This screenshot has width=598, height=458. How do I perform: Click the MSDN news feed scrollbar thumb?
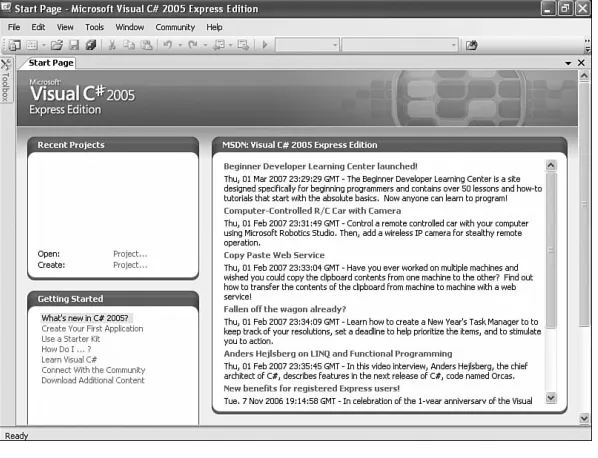(551, 250)
